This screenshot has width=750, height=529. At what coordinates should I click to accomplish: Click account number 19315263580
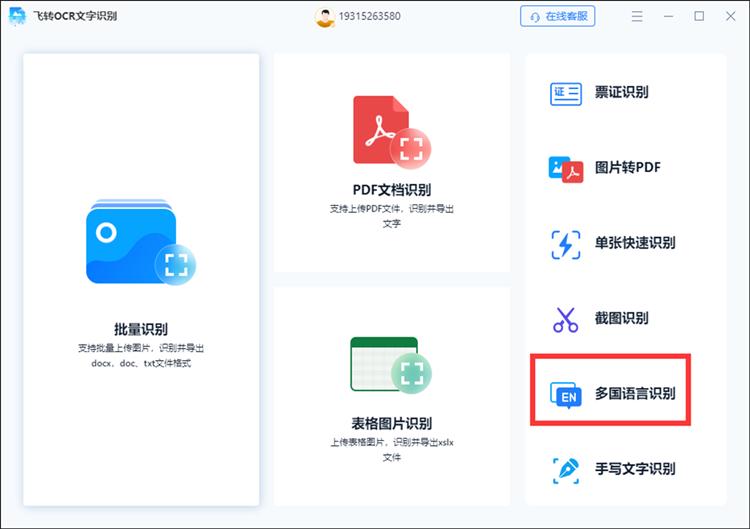pos(369,16)
